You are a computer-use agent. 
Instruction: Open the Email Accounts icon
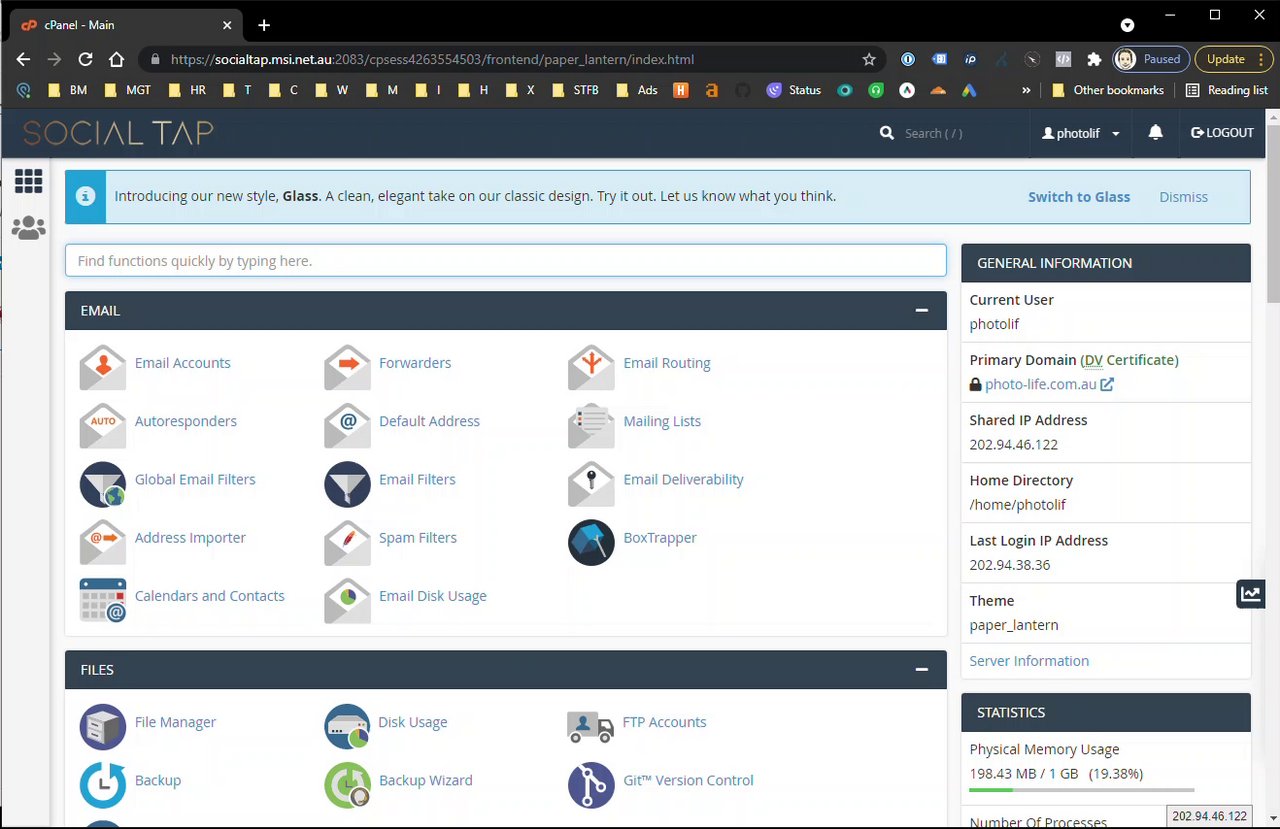[x=103, y=366]
